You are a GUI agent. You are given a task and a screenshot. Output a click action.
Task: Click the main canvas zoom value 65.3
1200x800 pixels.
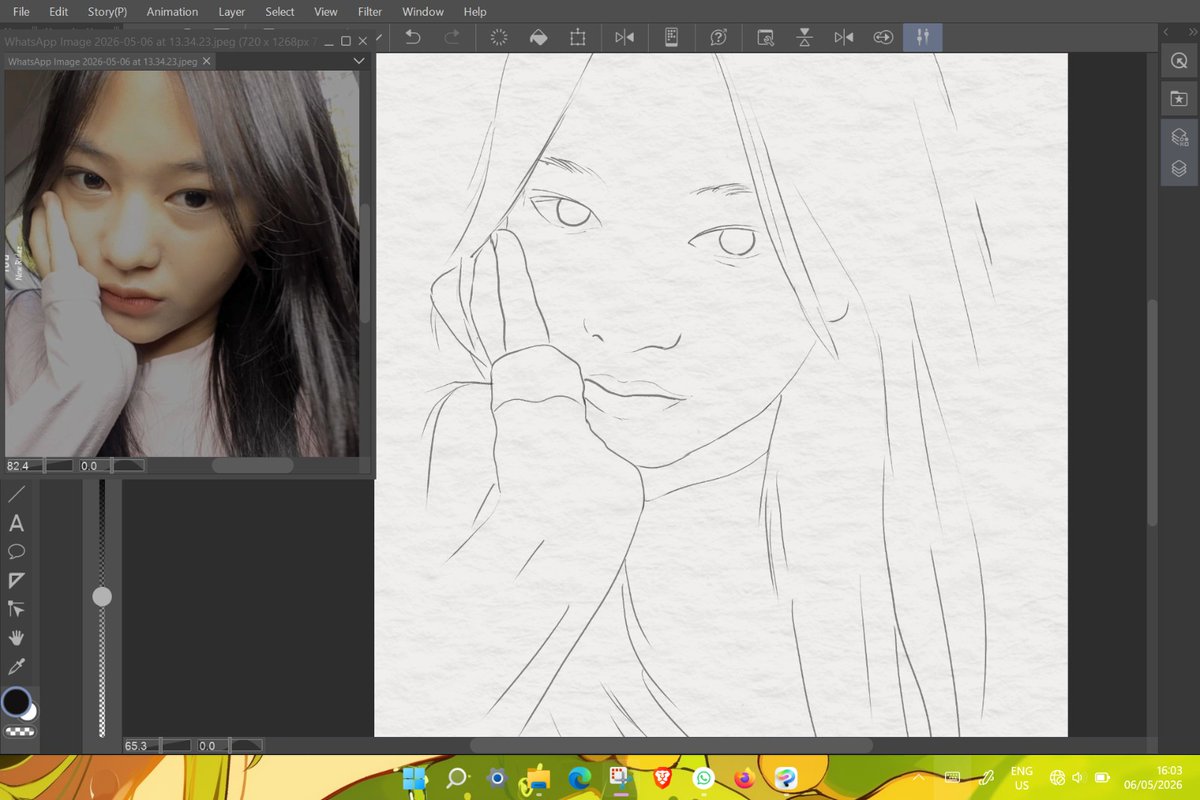coord(136,746)
